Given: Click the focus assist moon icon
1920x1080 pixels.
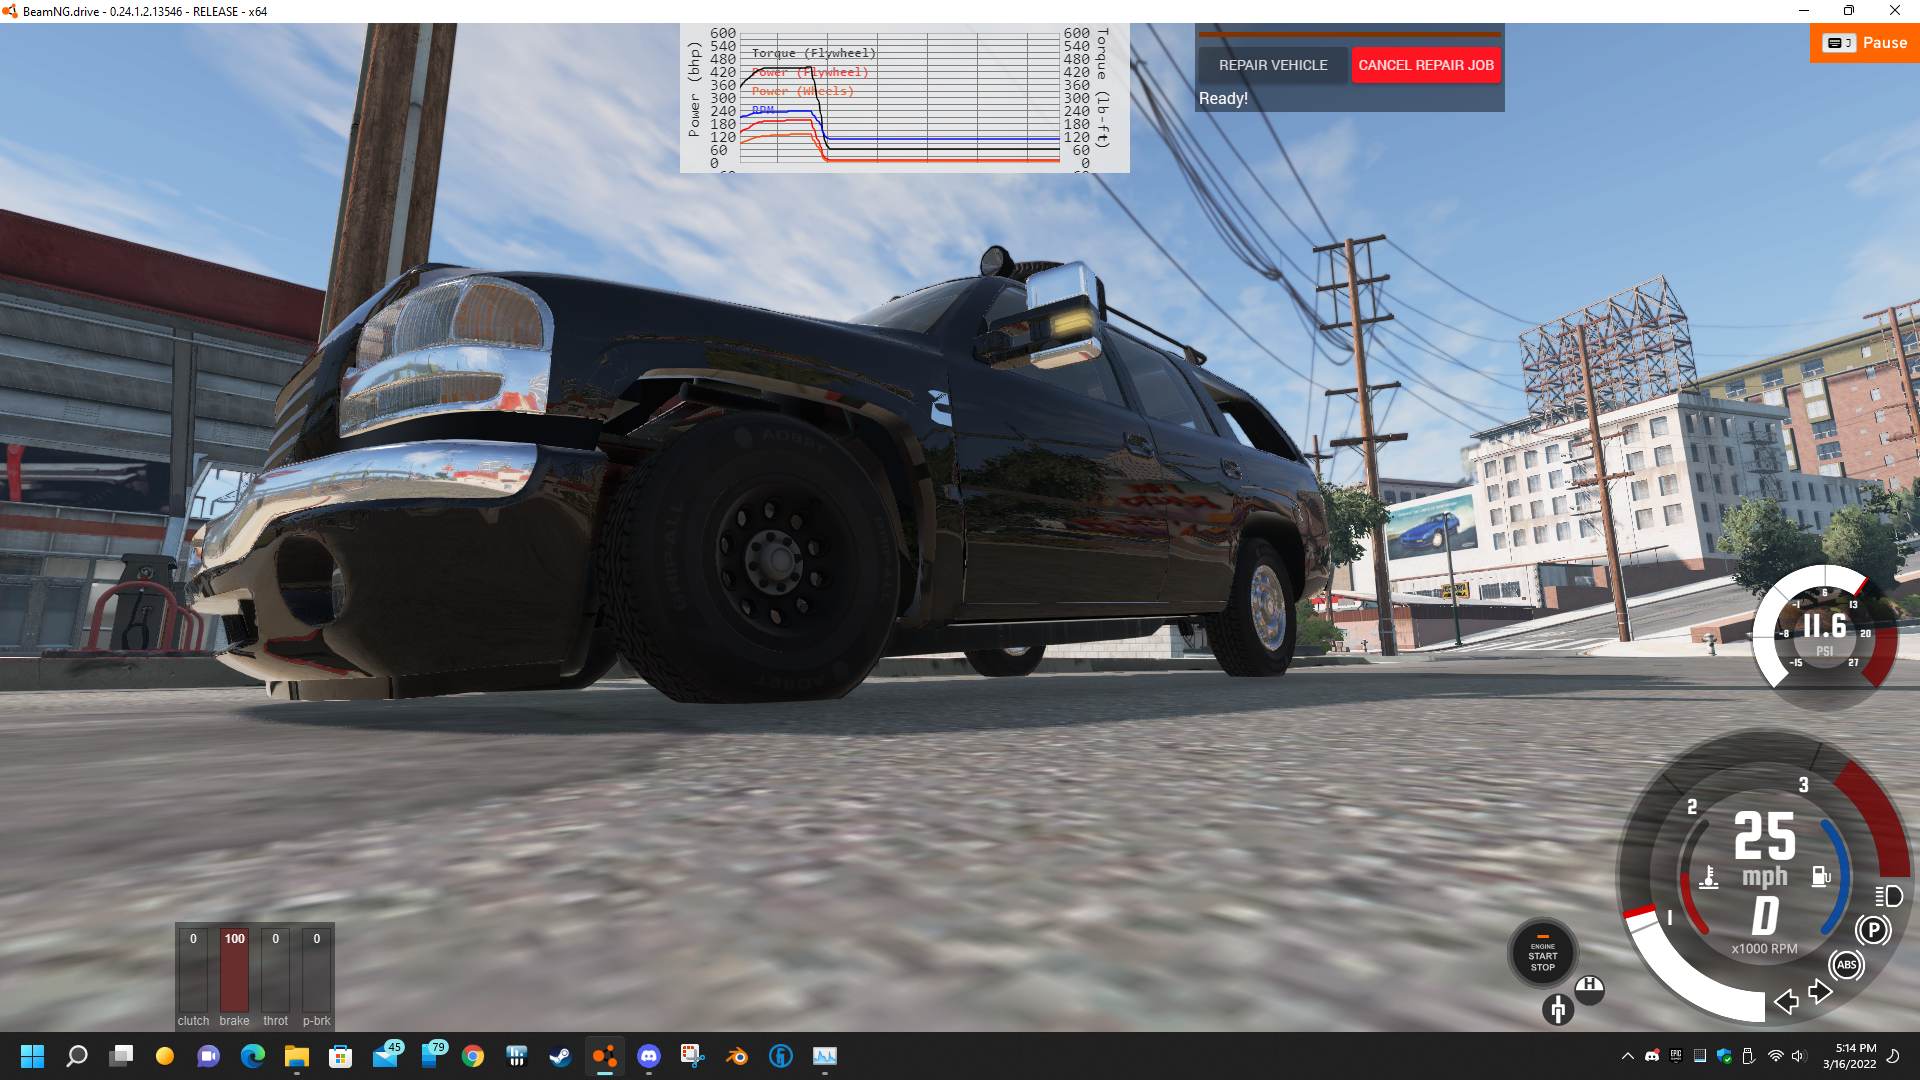Looking at the screenshot, I should [x=1892, y=1056].
